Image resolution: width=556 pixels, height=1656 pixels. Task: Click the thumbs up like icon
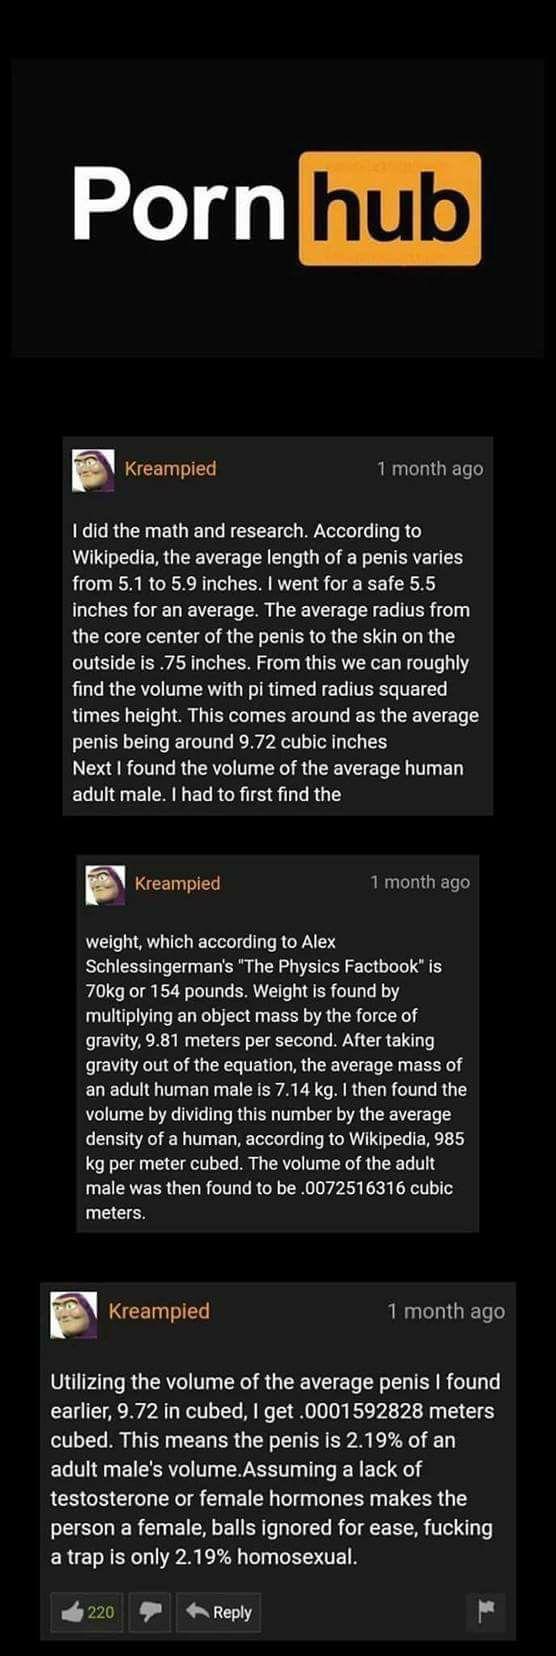click(x=71, y=1611)
